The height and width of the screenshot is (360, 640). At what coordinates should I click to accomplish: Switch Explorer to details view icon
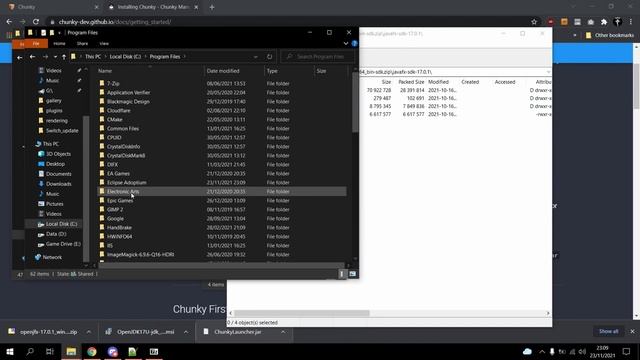pos(342,274)
